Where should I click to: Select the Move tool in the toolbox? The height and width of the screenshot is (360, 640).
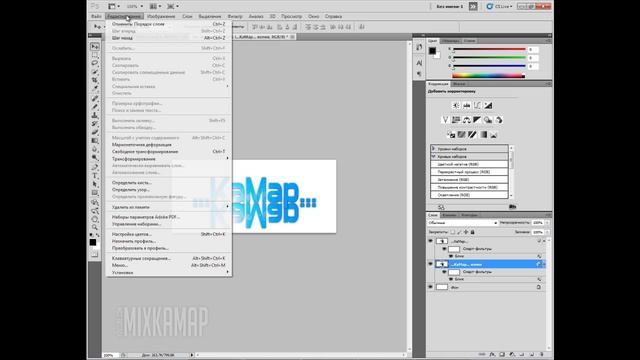95,47
